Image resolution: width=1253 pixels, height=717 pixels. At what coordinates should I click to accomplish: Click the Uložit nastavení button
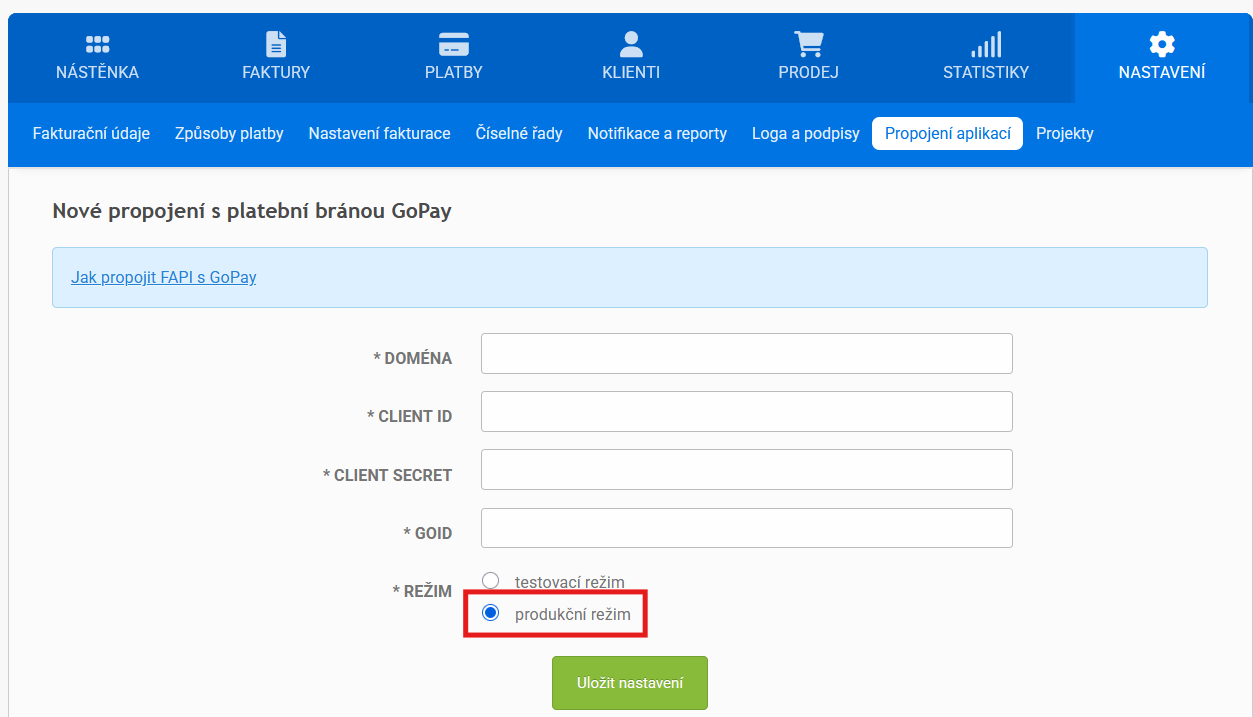pyautogui.click(x=630, y=683)
